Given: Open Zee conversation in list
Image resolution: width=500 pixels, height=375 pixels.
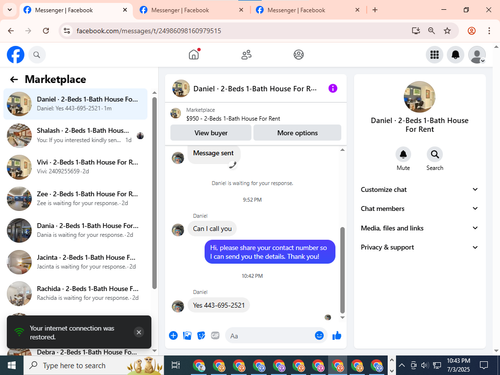Looking at the screenshot, I should point(75,198).
